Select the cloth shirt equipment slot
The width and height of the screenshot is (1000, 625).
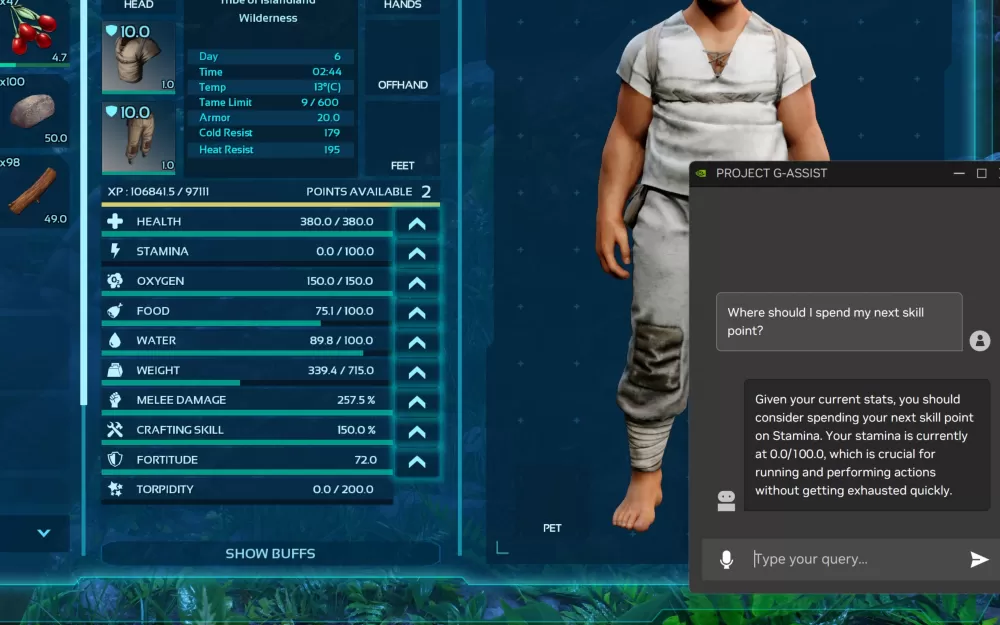click(x=138, y=57)
